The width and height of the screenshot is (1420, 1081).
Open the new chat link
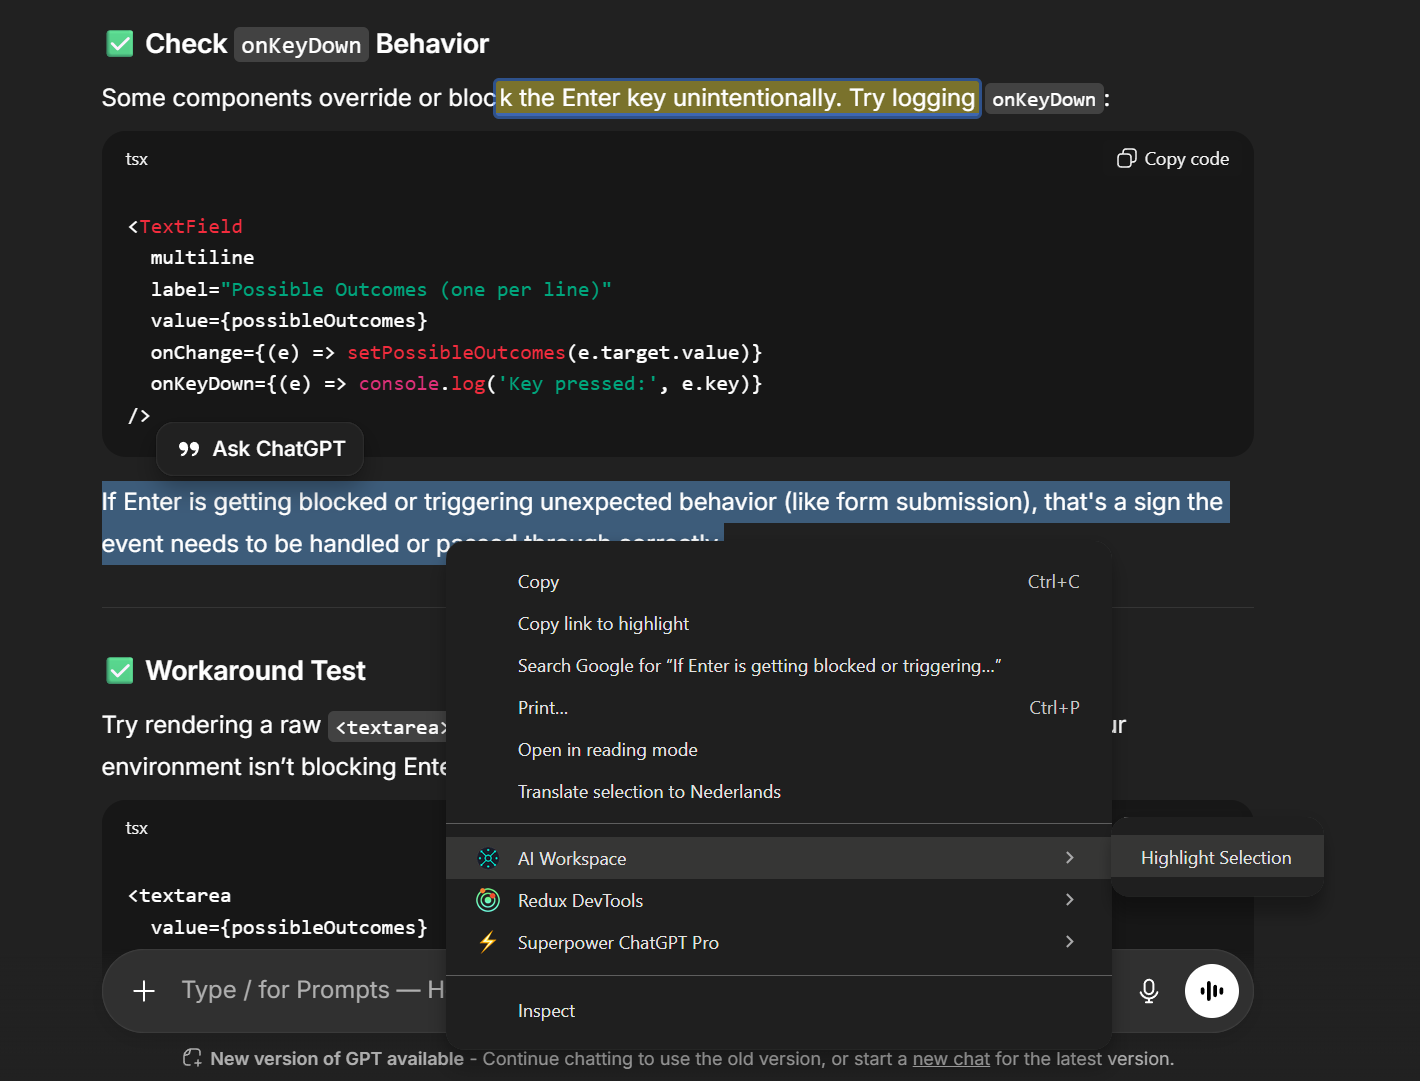click(950, 1058)
